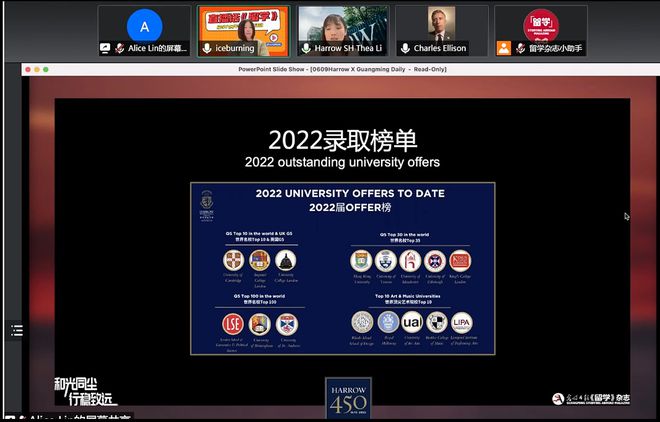The width and height of the screenshot is (660, 422).
Task: Click the screen-share icon on Alice Lin's tile
Action: click(x=105, y=48)
